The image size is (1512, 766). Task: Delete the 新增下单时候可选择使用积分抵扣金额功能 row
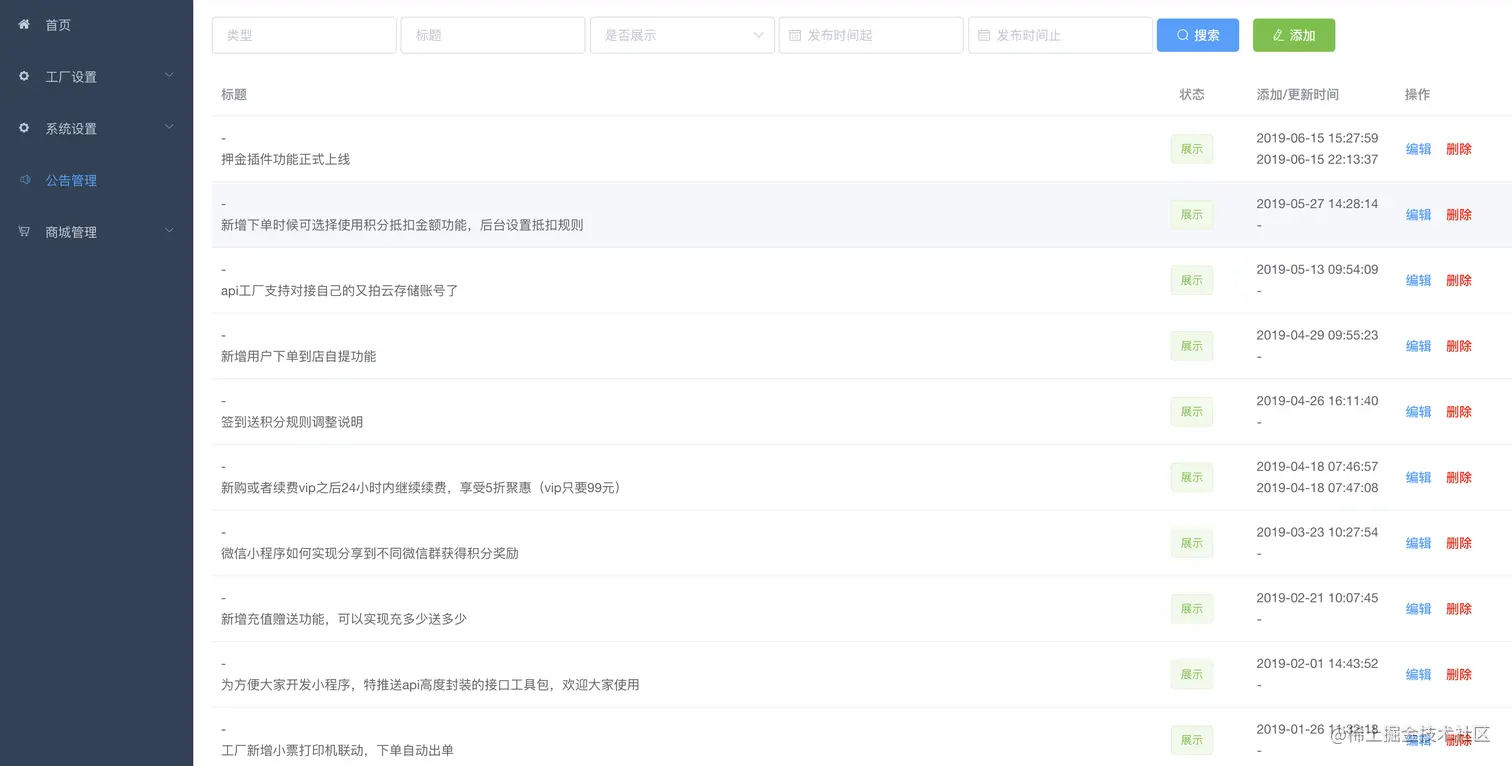[x=1459, y=215]
